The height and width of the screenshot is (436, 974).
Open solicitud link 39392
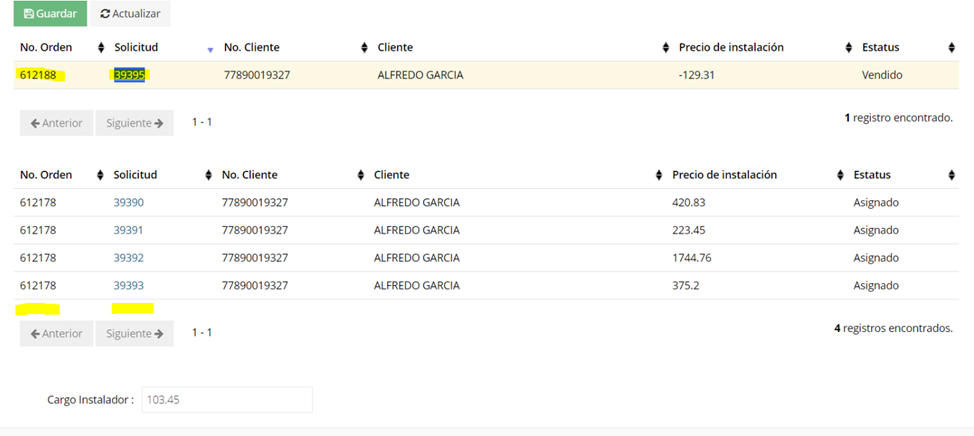[129, 258]
